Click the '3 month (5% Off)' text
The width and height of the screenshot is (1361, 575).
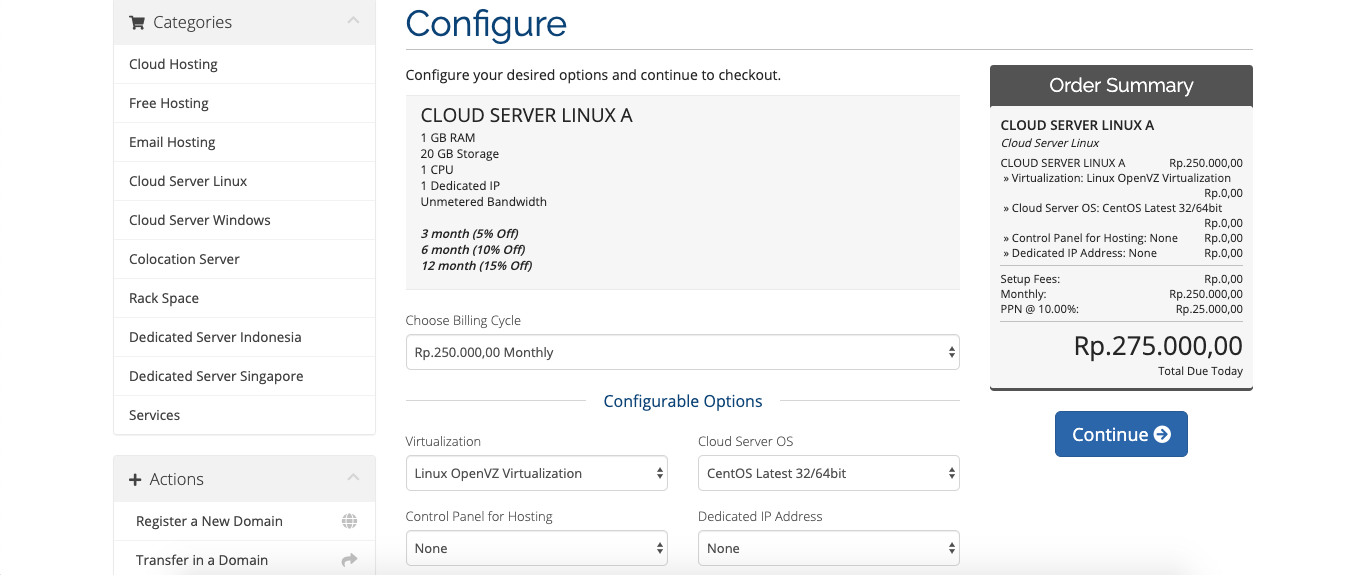point(469,234)
